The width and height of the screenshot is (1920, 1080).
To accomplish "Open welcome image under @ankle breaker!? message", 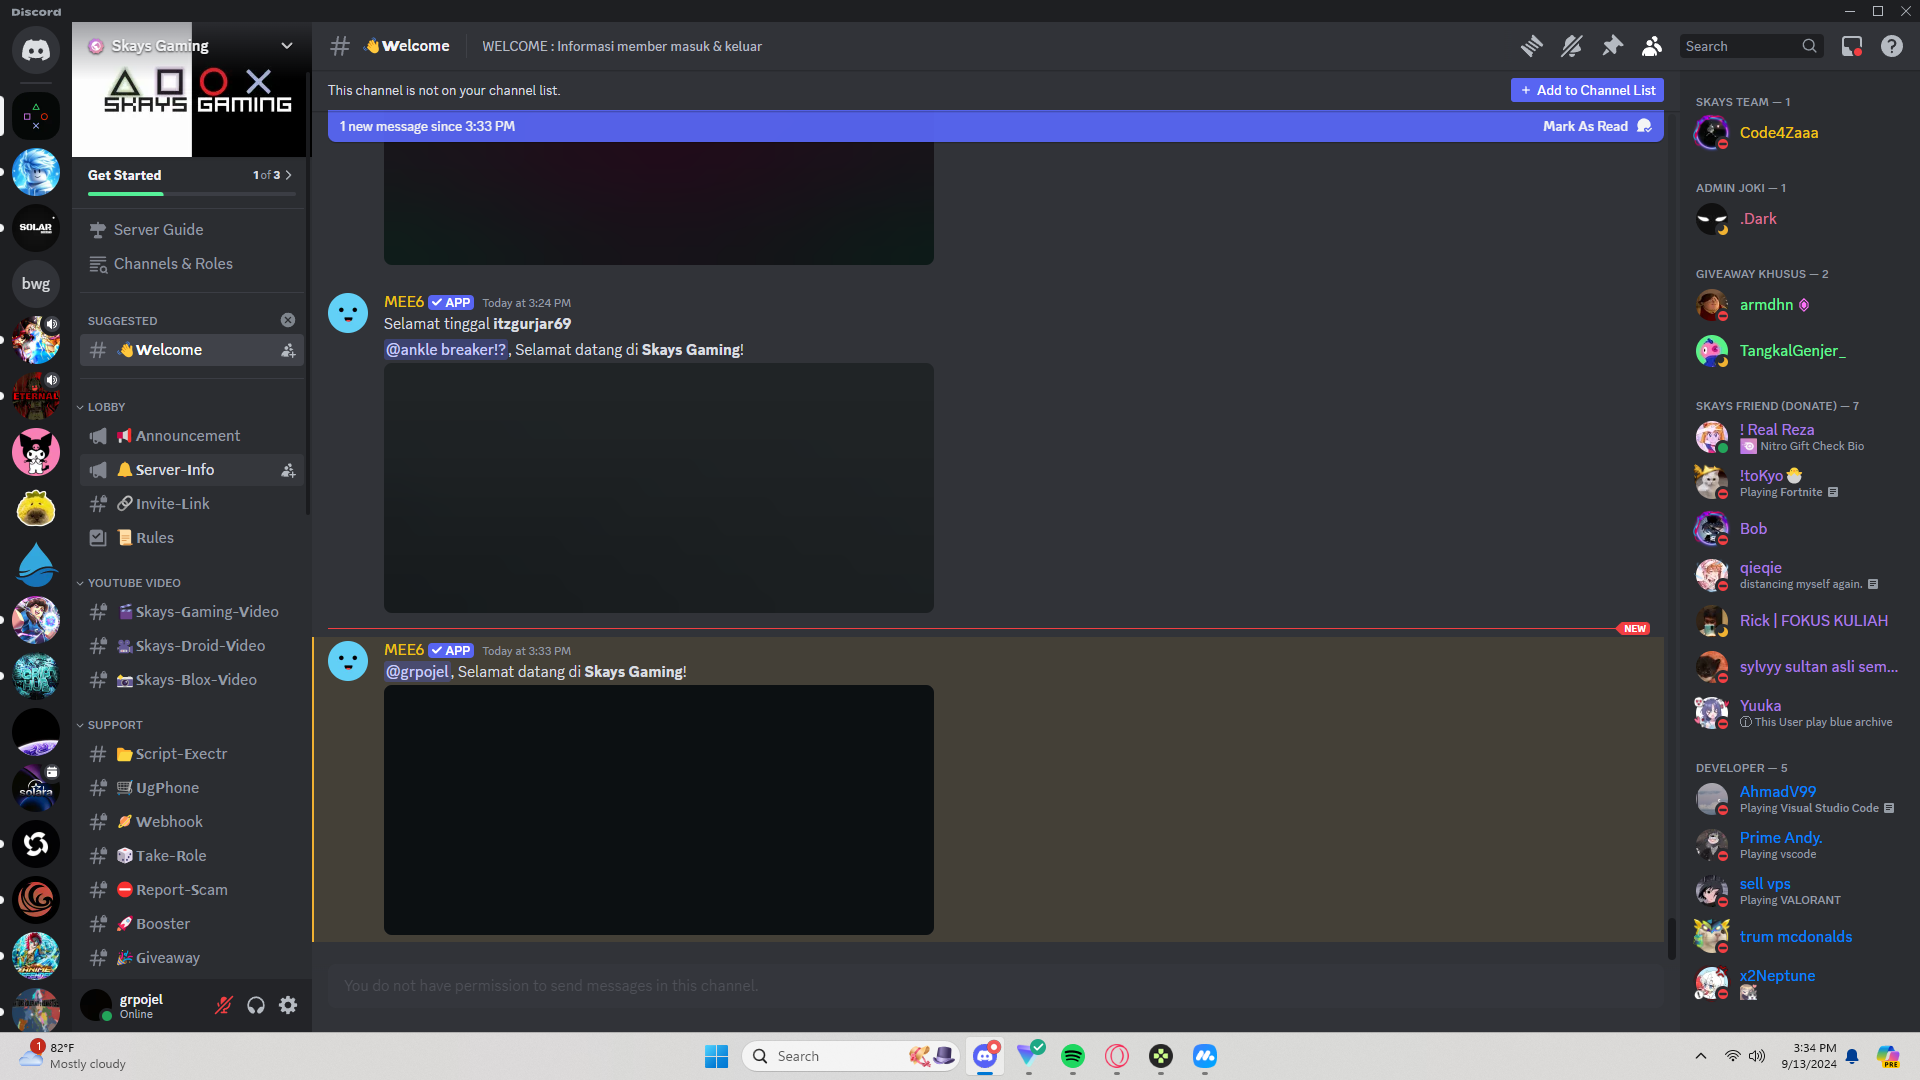I will (x=659, y=488).
